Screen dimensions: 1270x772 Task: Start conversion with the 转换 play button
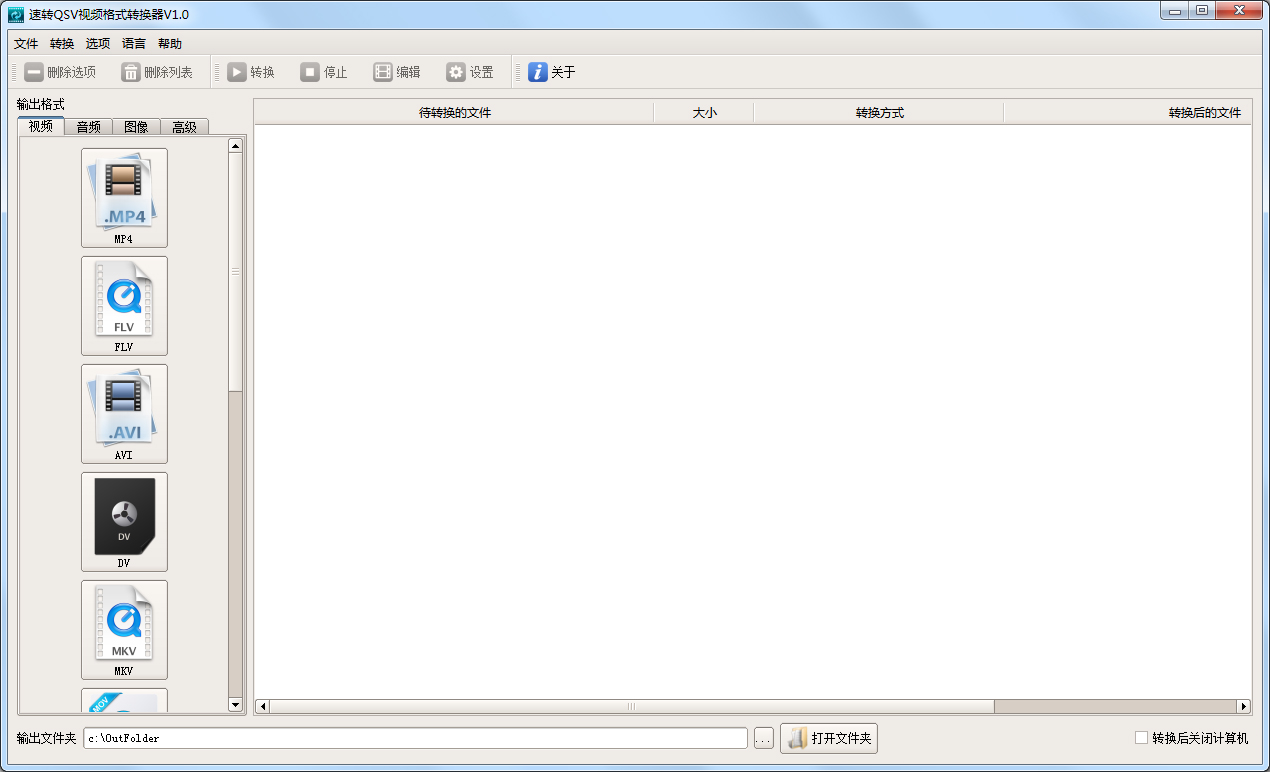(251, 72)
